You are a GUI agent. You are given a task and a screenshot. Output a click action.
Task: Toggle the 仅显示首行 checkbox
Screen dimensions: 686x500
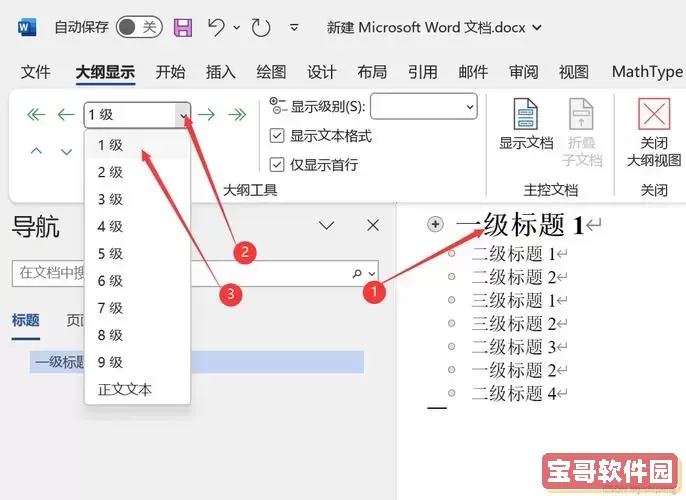pos(276,165)
